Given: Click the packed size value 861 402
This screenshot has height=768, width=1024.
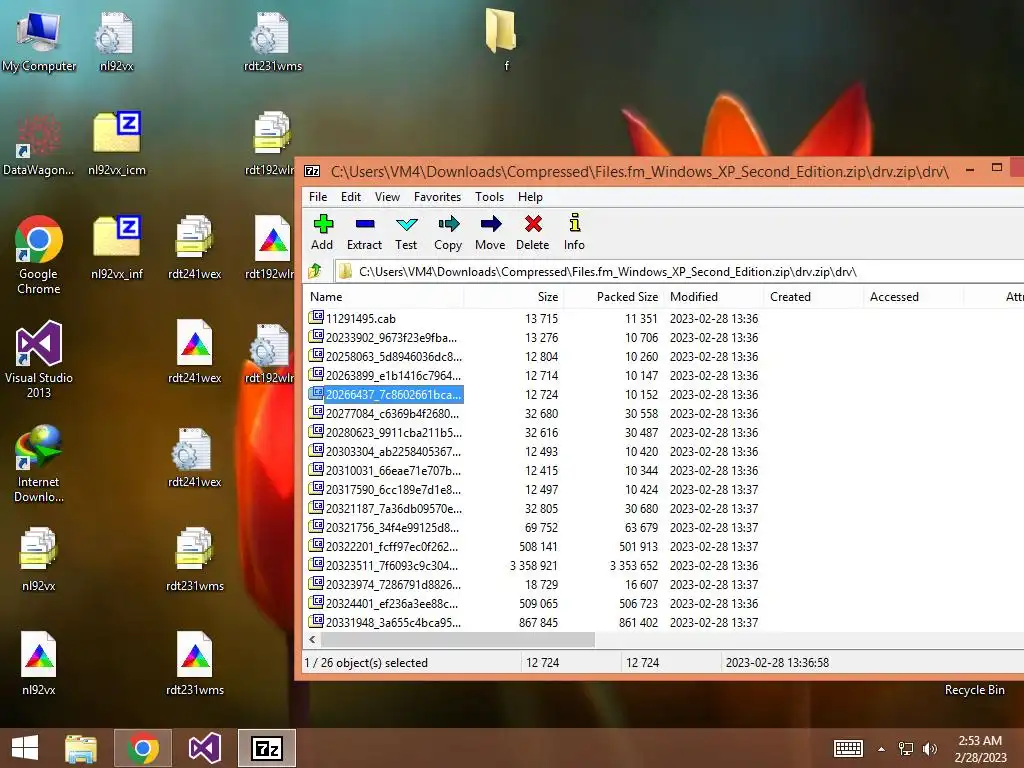Looking at the screenshot, I should pos(638,622).
